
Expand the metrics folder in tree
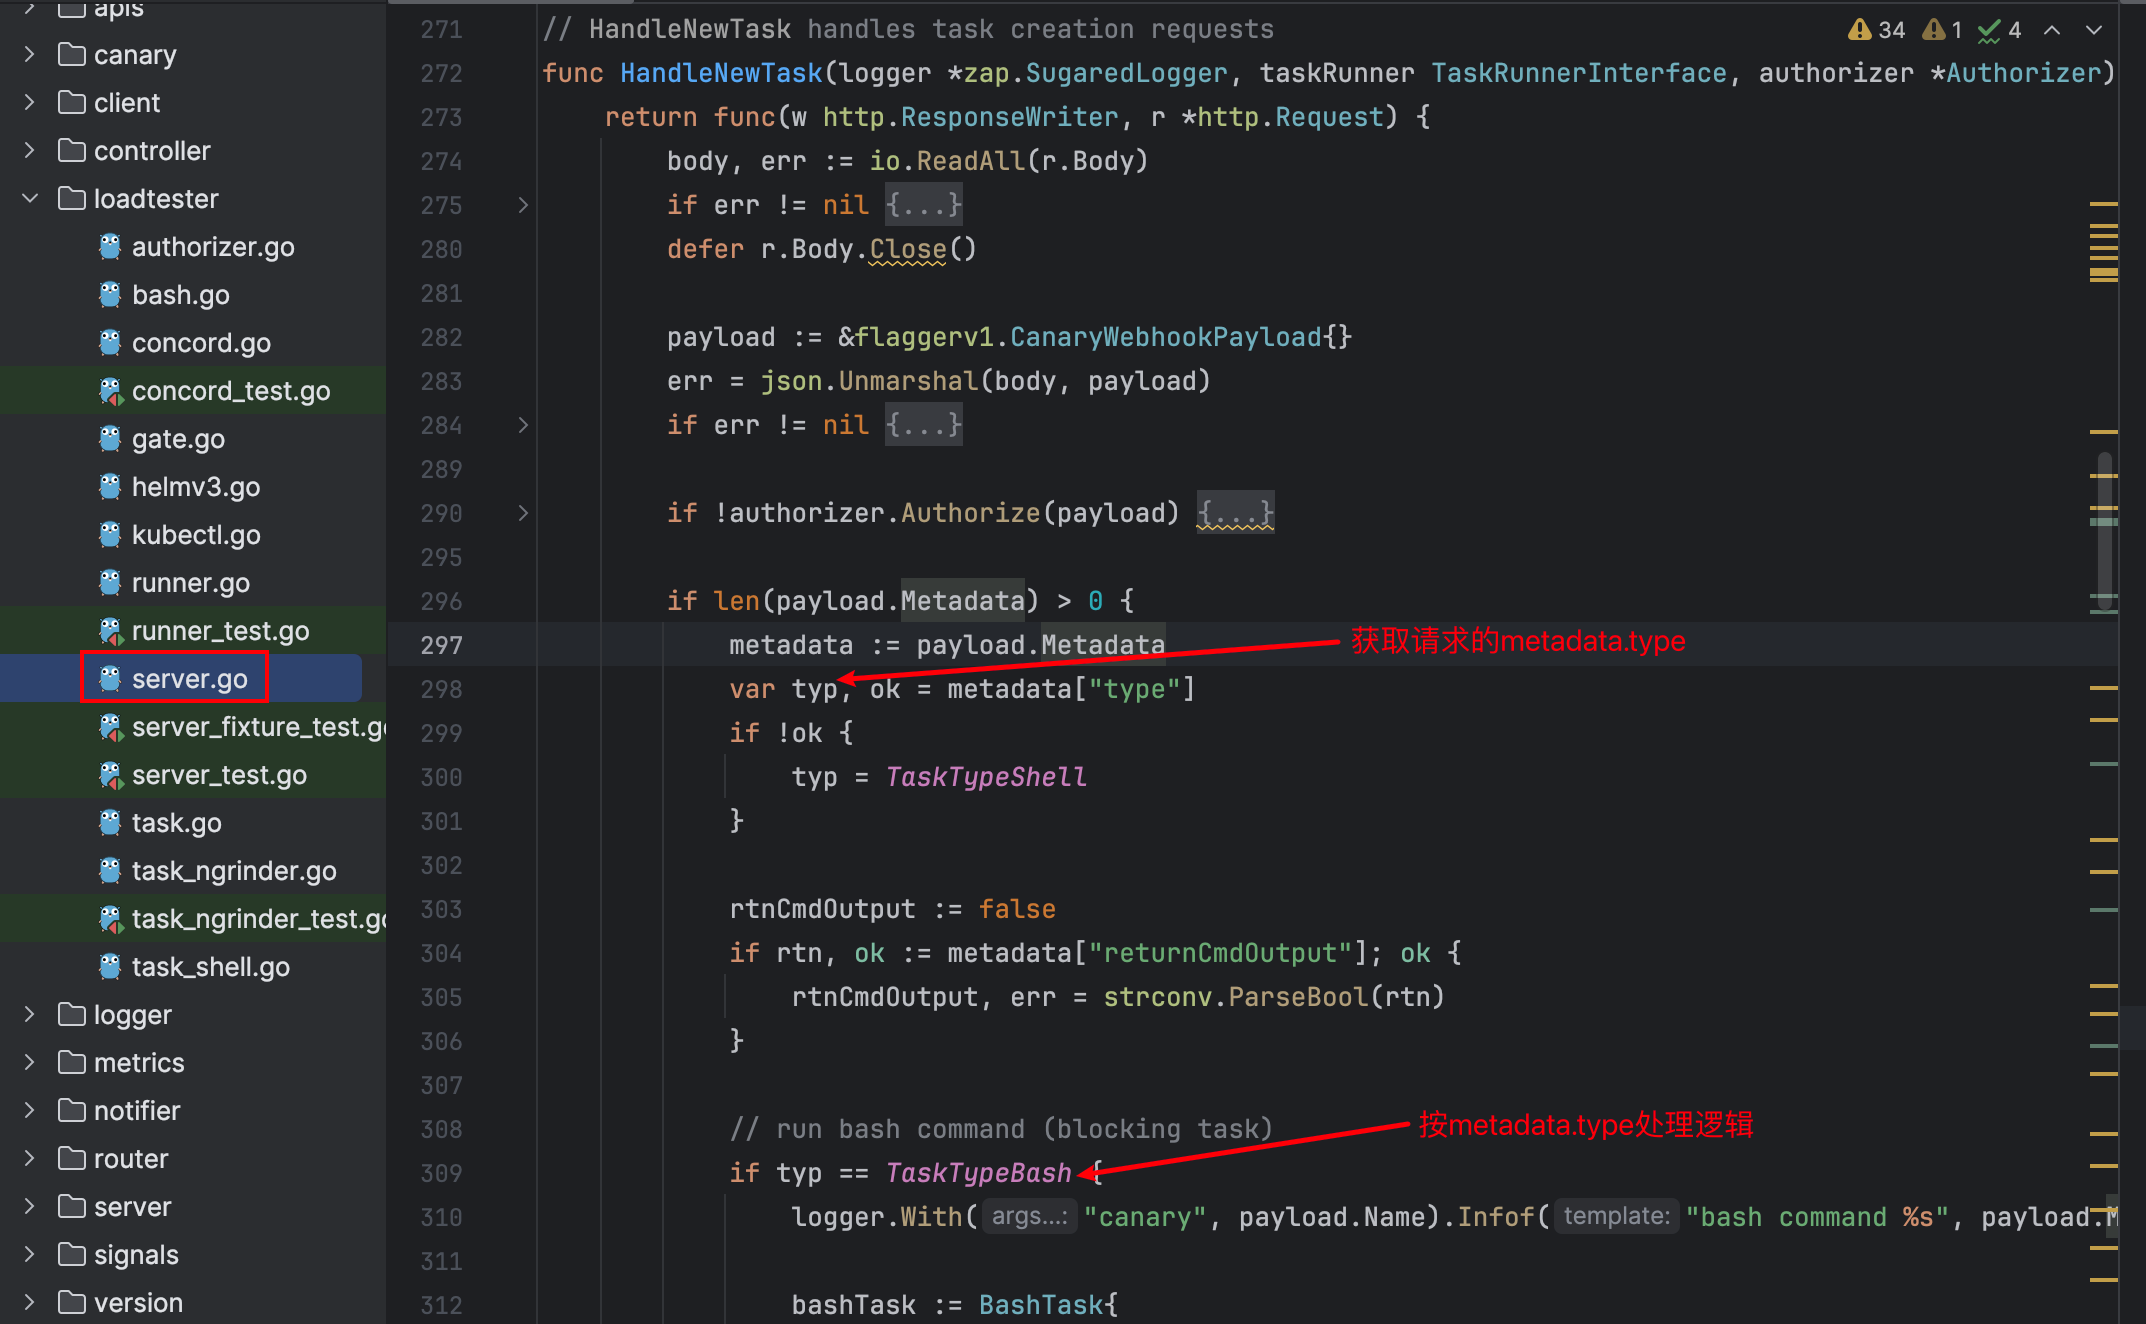(x=30, y=1063)
